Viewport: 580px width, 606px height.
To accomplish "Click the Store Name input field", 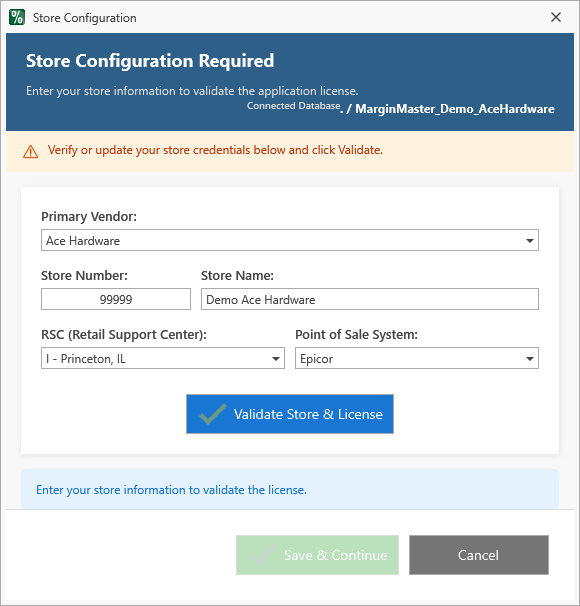I will pos(369,299).
